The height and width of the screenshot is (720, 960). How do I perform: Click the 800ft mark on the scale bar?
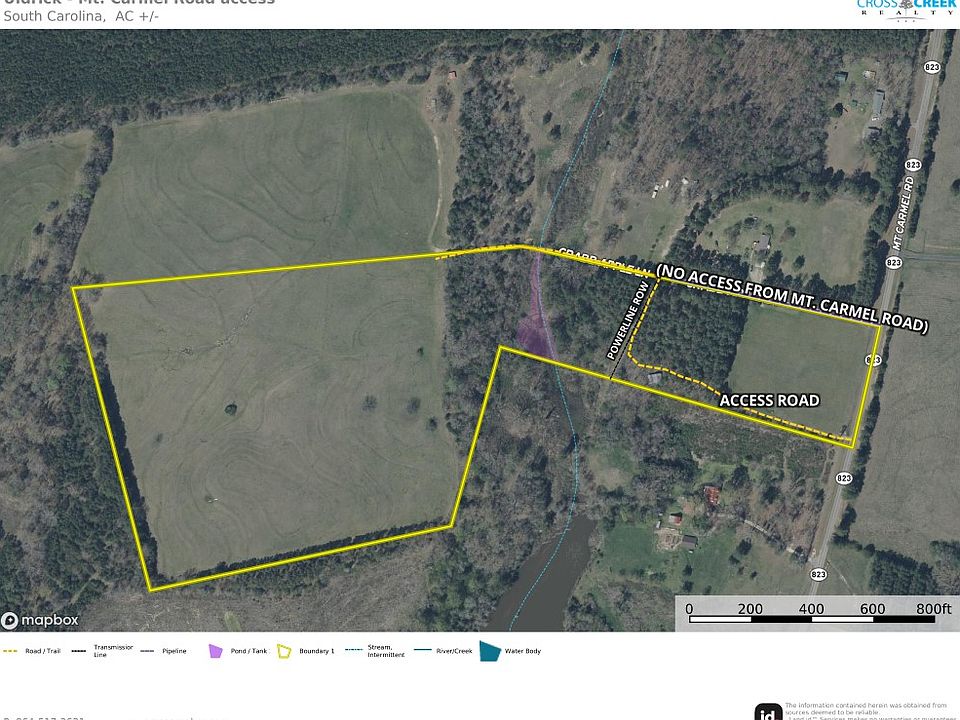tap(934, 609)
